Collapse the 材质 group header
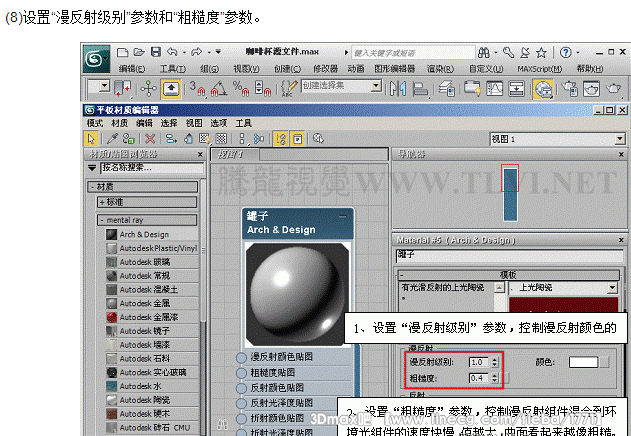The height and width of the screenshot is (436, 631). [143, 187]
